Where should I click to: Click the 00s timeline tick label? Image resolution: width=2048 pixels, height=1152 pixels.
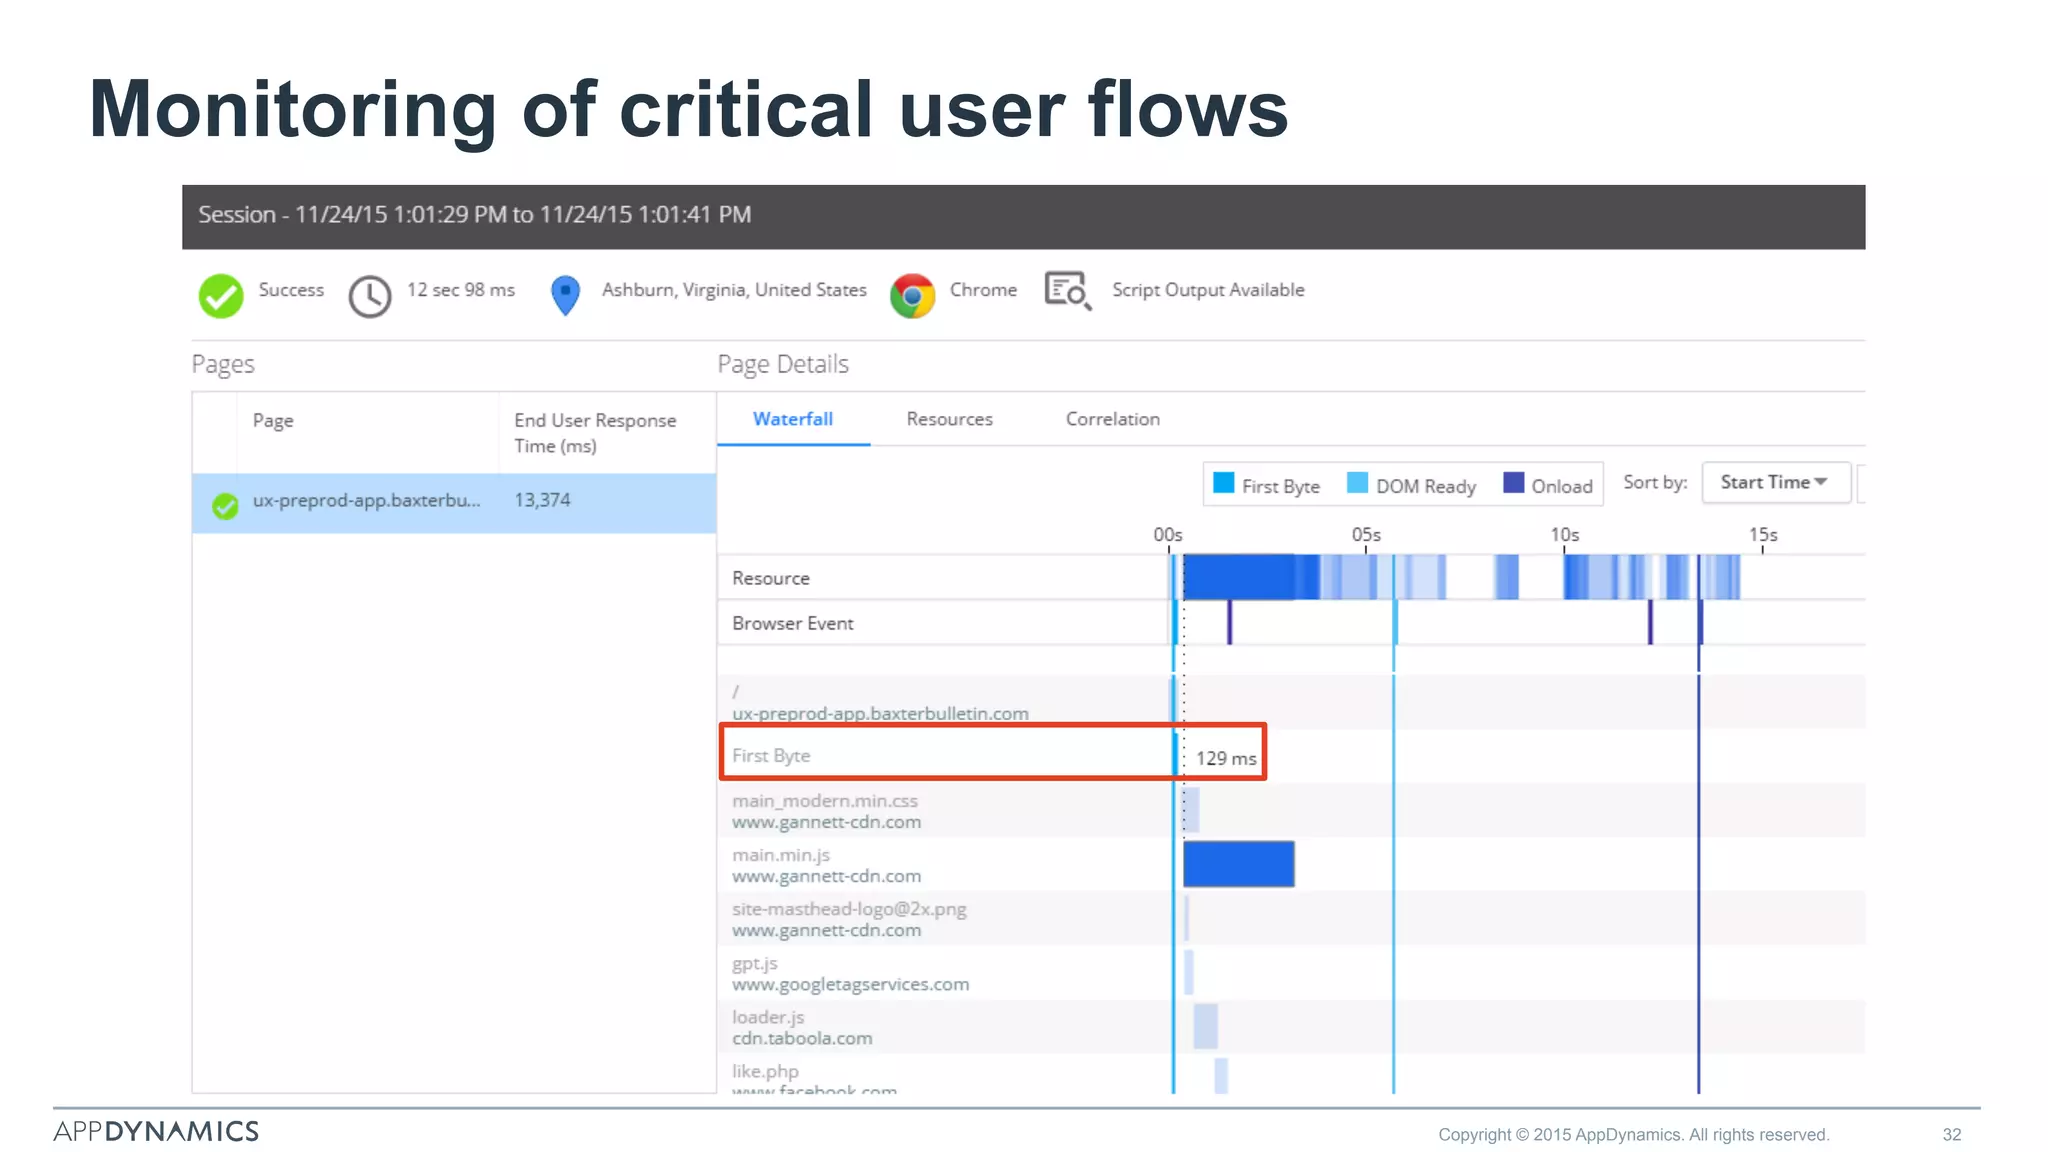pos(1168,535)
